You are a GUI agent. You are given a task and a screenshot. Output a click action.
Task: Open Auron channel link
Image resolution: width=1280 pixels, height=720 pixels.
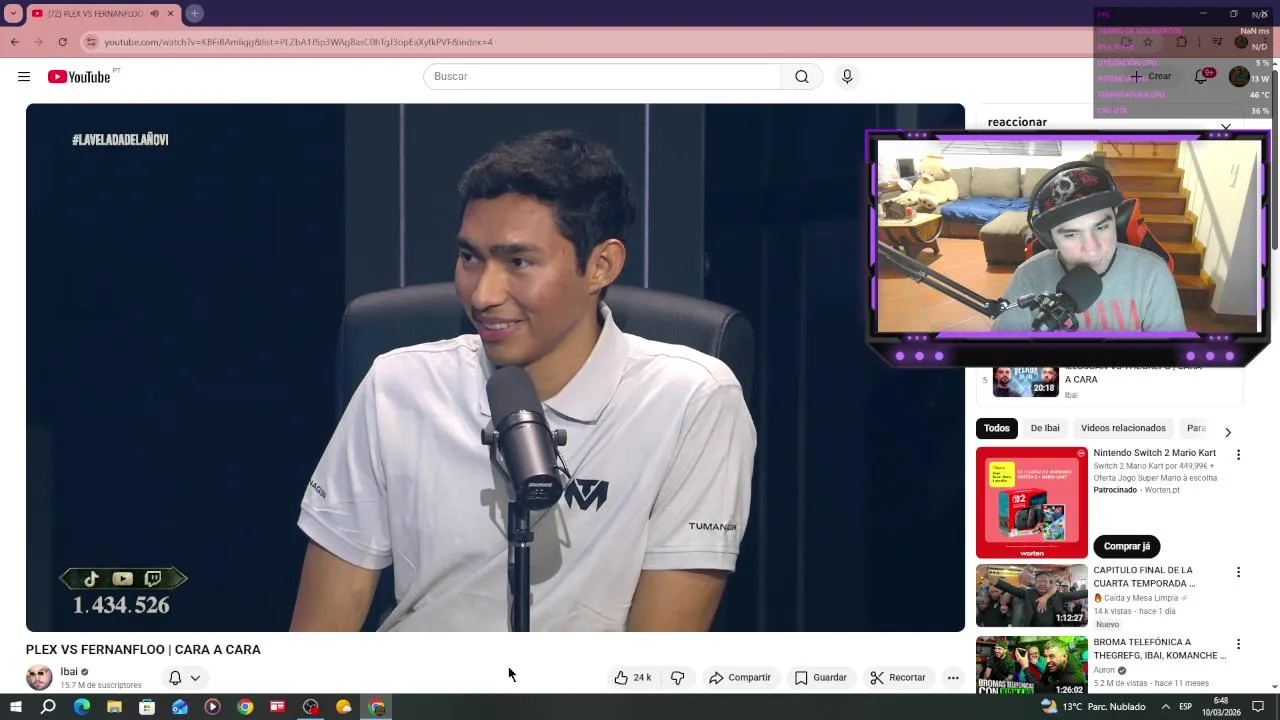(x=1104, y=670)
